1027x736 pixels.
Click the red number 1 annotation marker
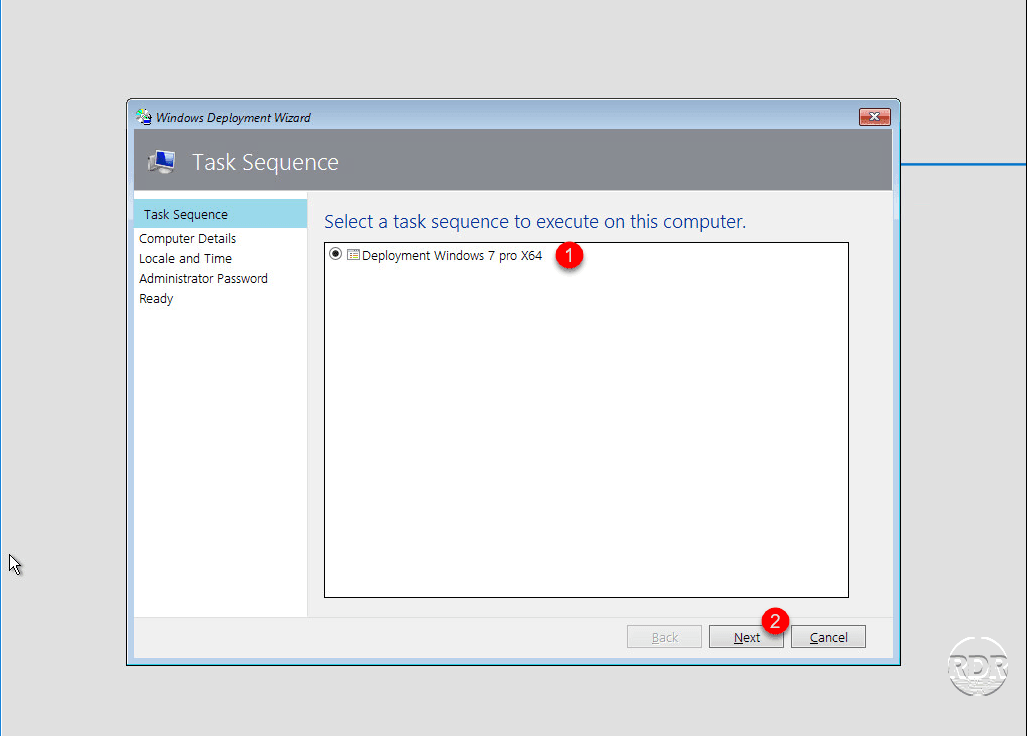569,255
